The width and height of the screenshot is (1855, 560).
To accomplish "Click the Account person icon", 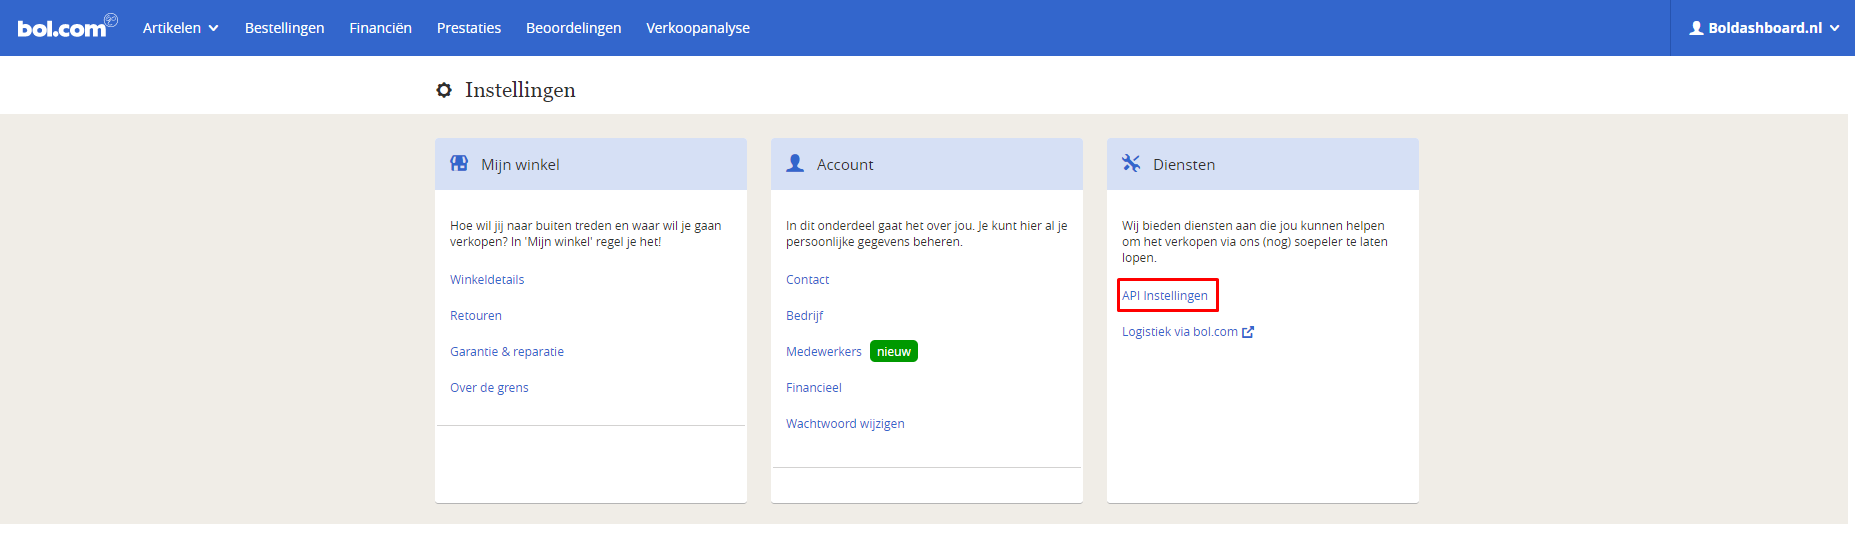I will pyautogui.click(x=795, y=163).
